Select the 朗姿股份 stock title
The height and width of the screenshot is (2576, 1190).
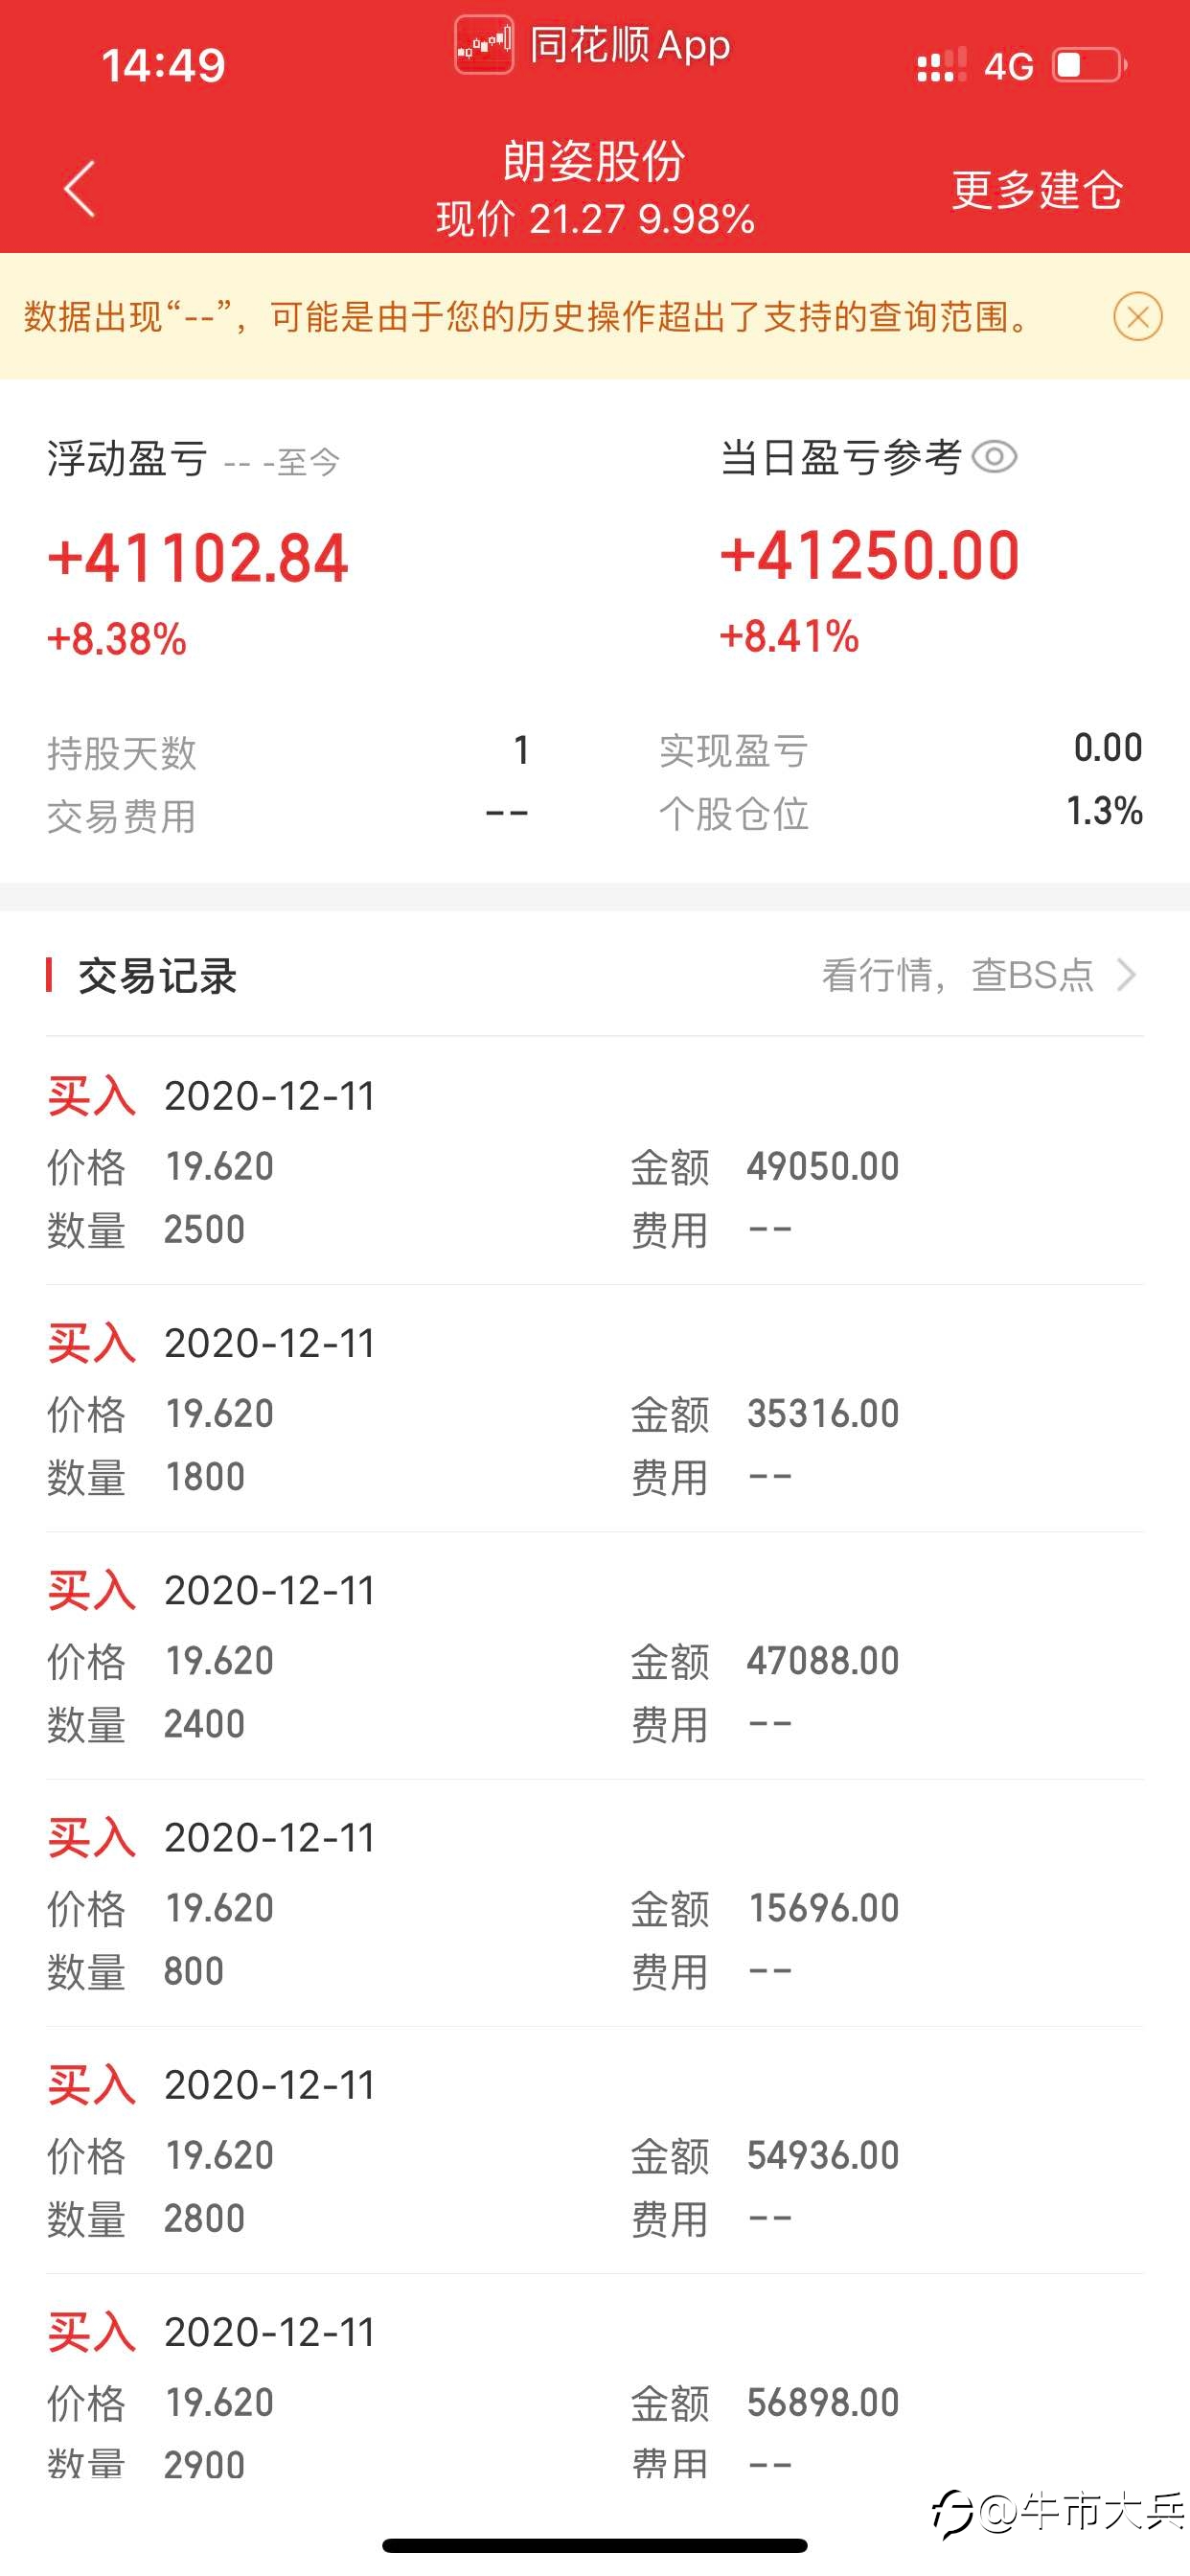pyautogui.click(x=594, y=161)
